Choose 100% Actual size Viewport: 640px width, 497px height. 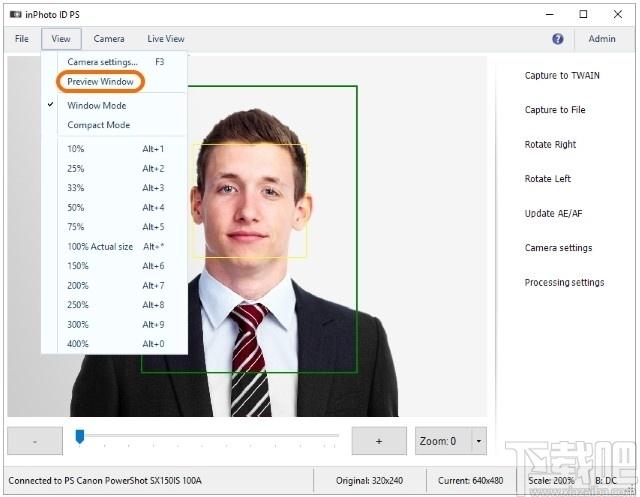(114, 246)
